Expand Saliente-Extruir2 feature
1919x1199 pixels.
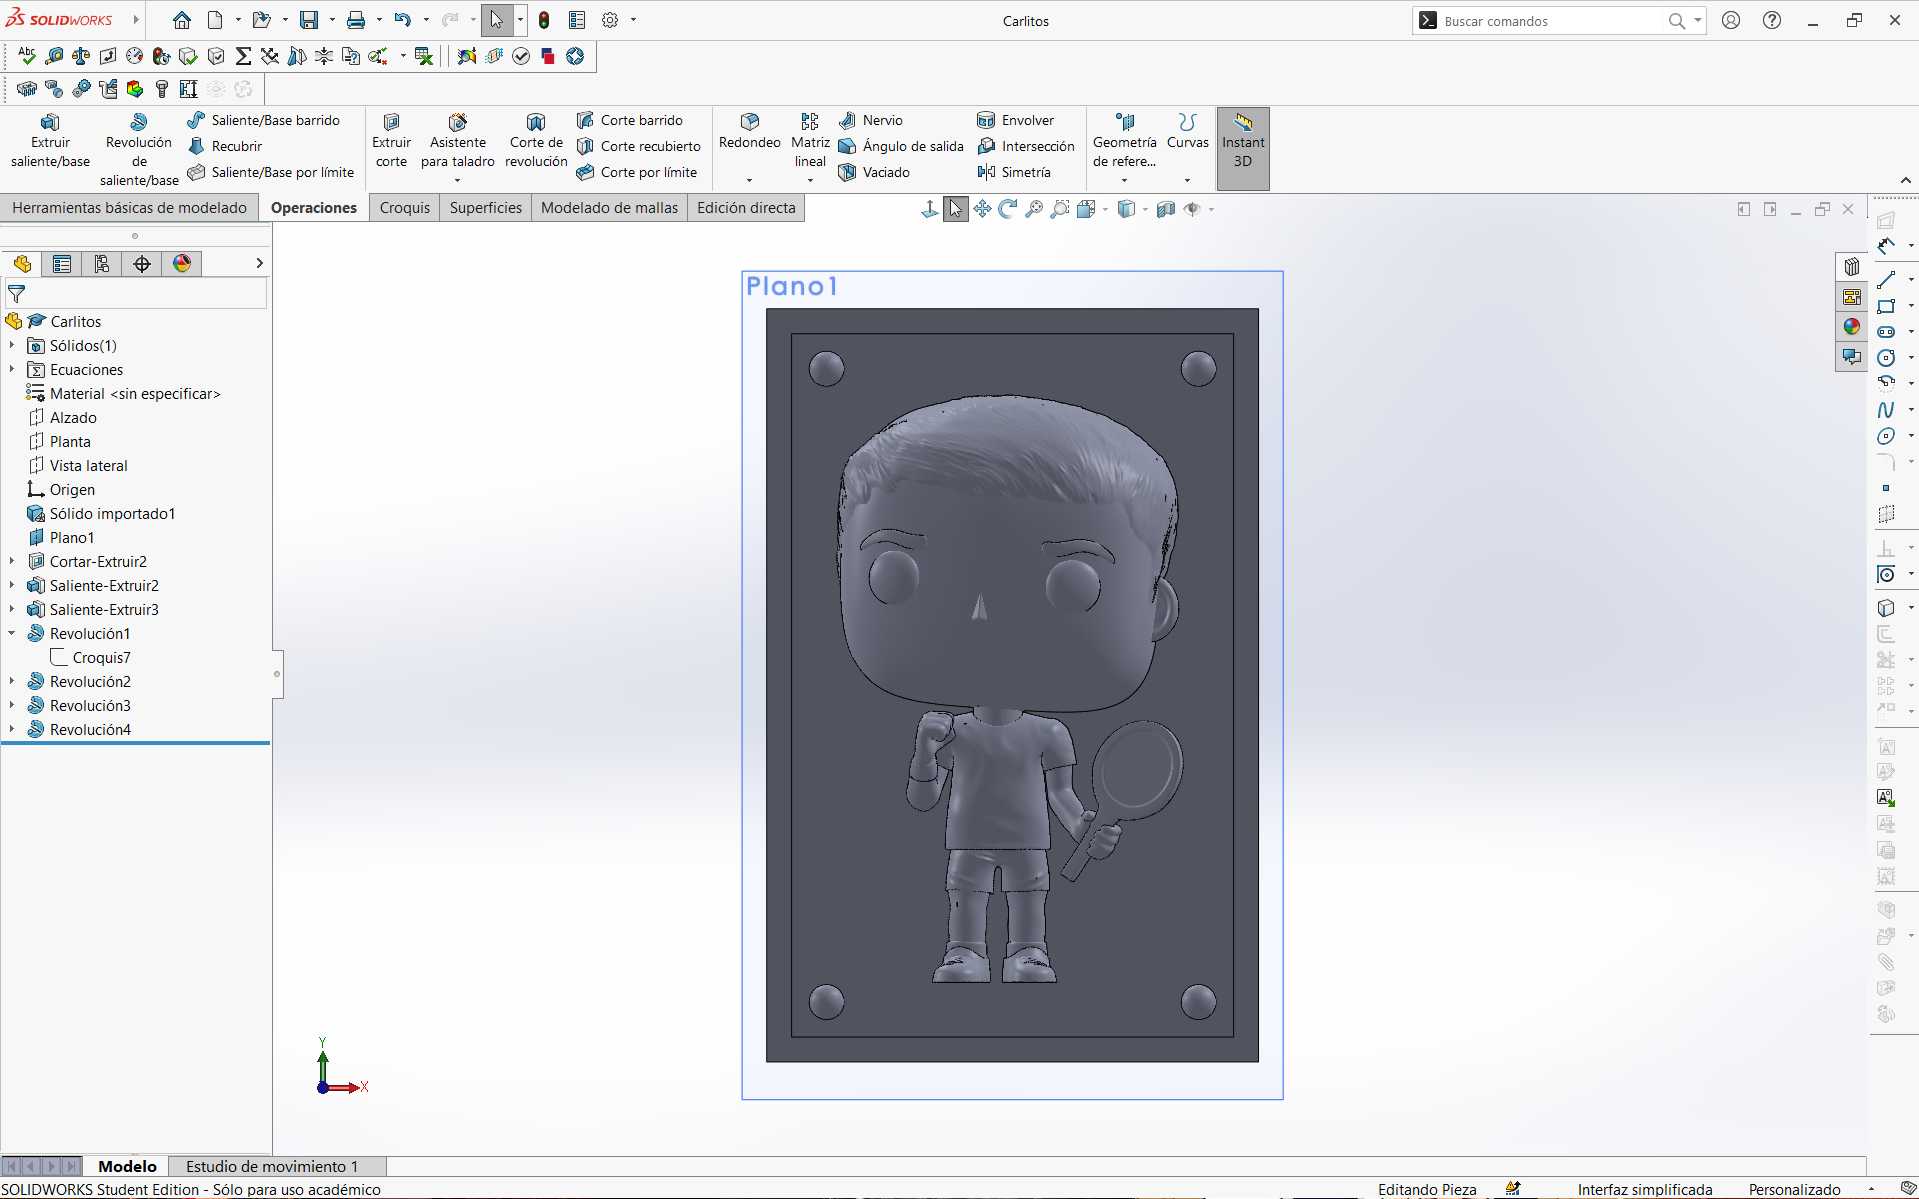click(12, 585)
